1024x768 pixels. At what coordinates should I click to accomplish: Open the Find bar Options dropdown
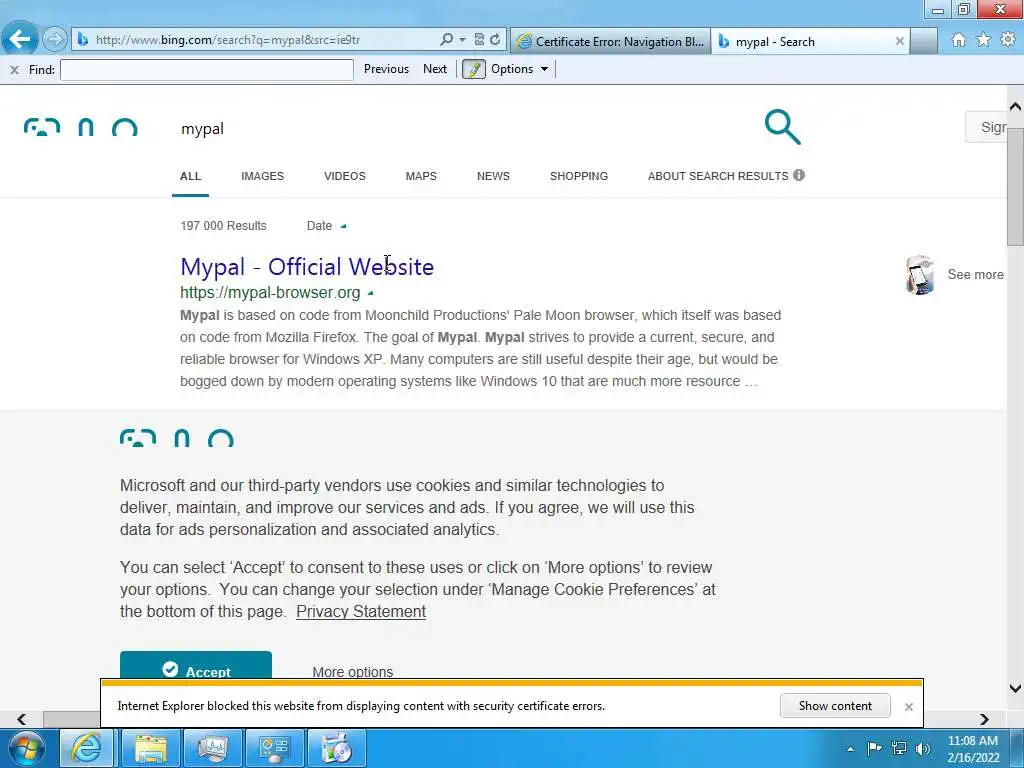pyautogui.click(x=520, y=69)
